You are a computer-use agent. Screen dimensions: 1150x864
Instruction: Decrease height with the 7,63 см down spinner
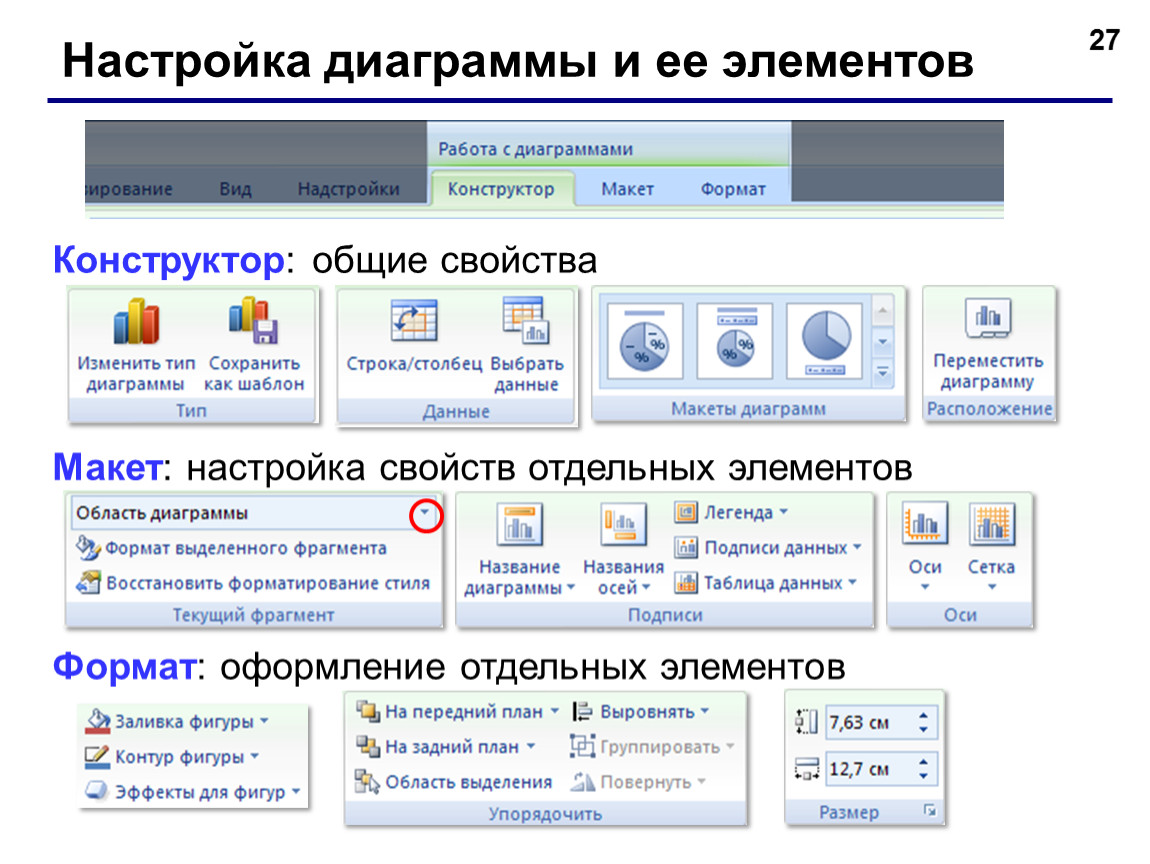coord(923,731)
